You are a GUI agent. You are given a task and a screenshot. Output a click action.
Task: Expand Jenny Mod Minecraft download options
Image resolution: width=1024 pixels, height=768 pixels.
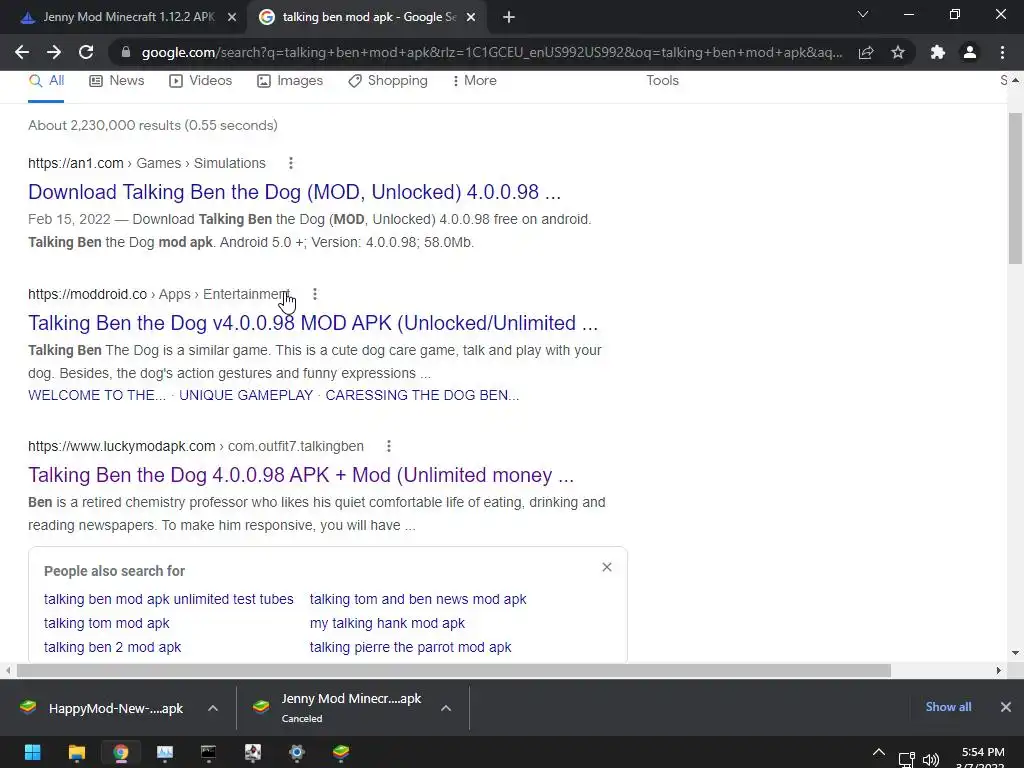click(x=446, y=709)
